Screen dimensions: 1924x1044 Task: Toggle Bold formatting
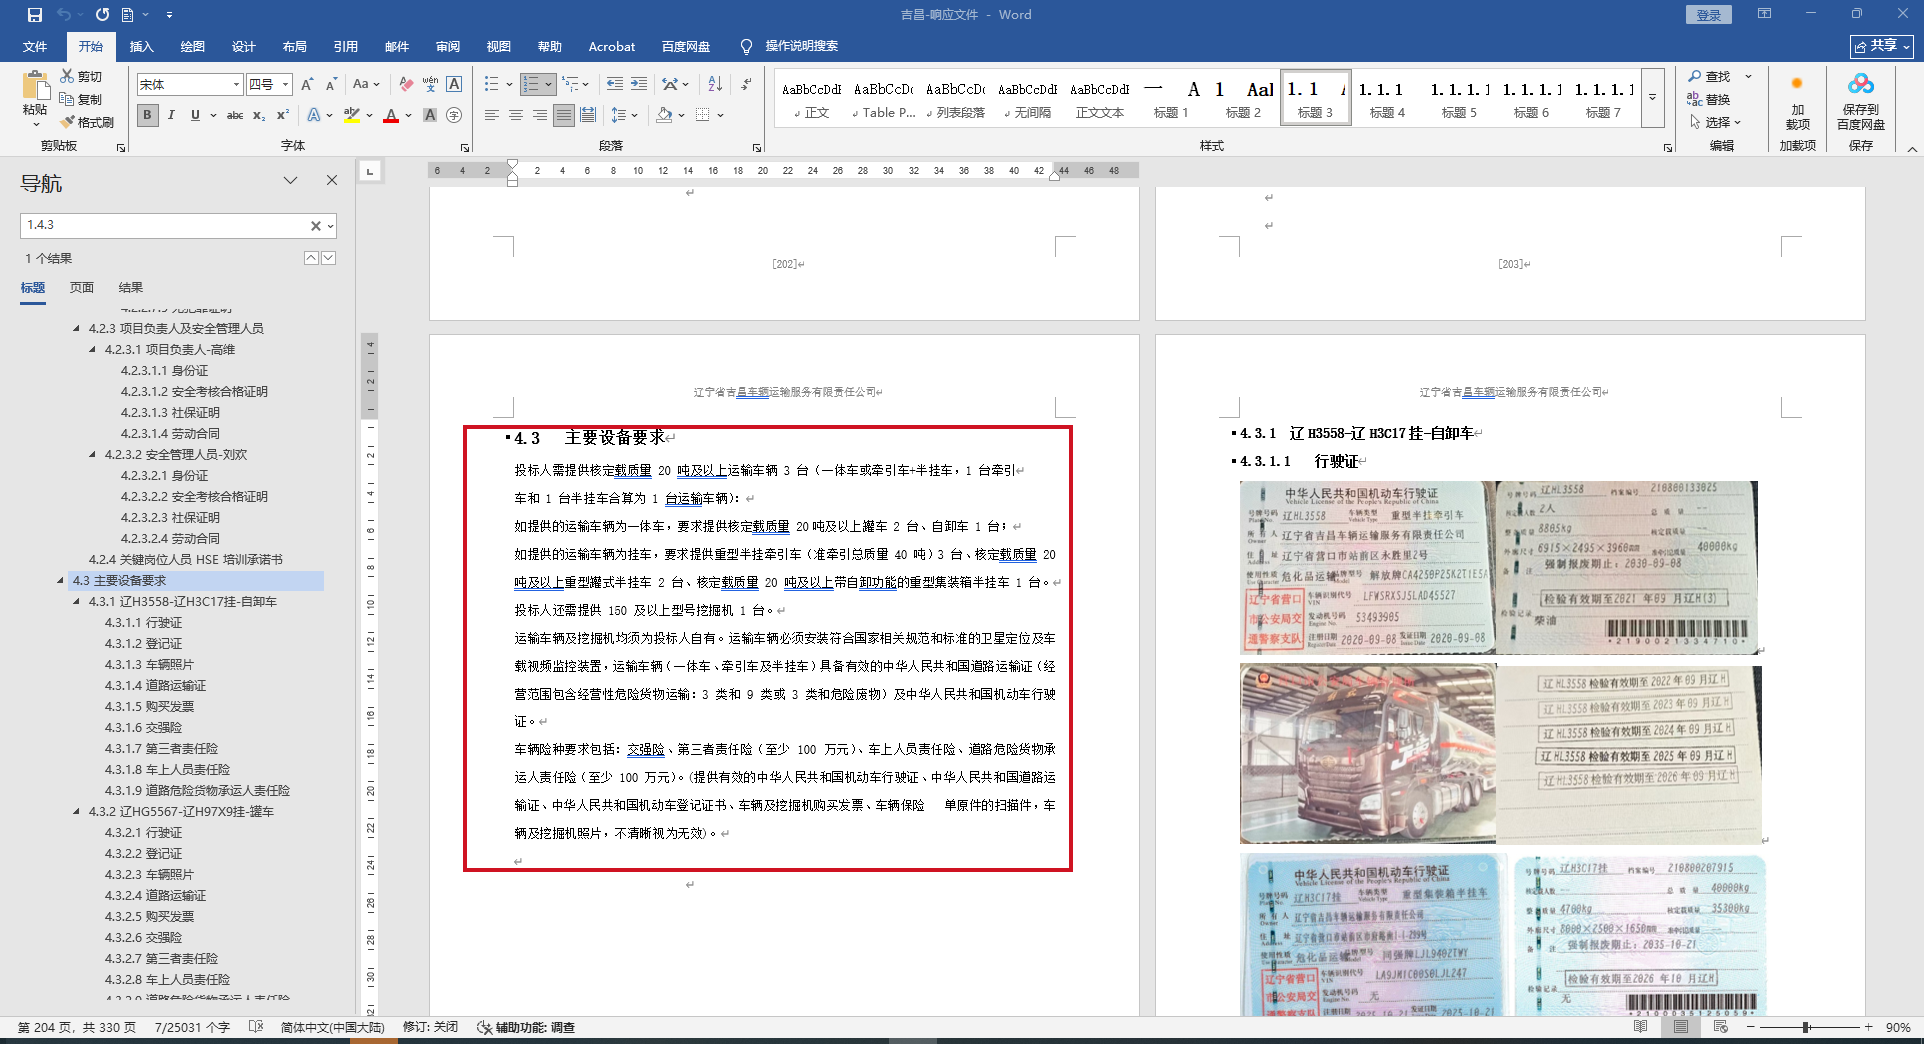[x=148, y=116]
